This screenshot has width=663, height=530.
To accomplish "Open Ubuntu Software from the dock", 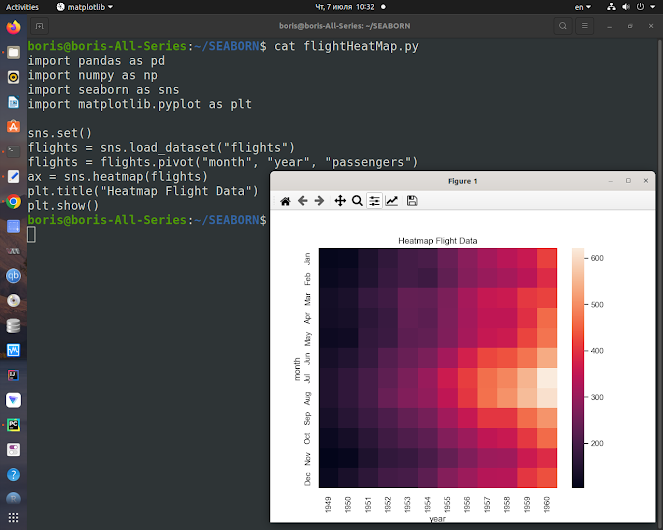I will coord(14,126).
